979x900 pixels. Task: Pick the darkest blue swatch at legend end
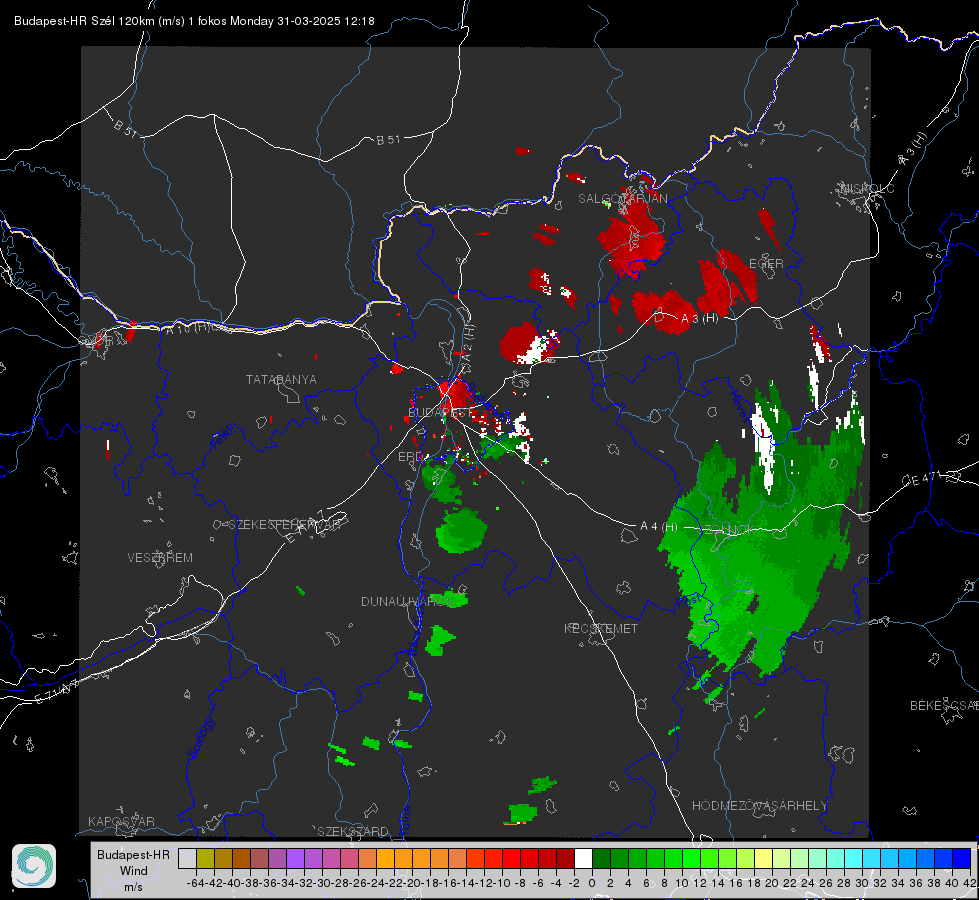pyautogui.click(x=962, y=859)
